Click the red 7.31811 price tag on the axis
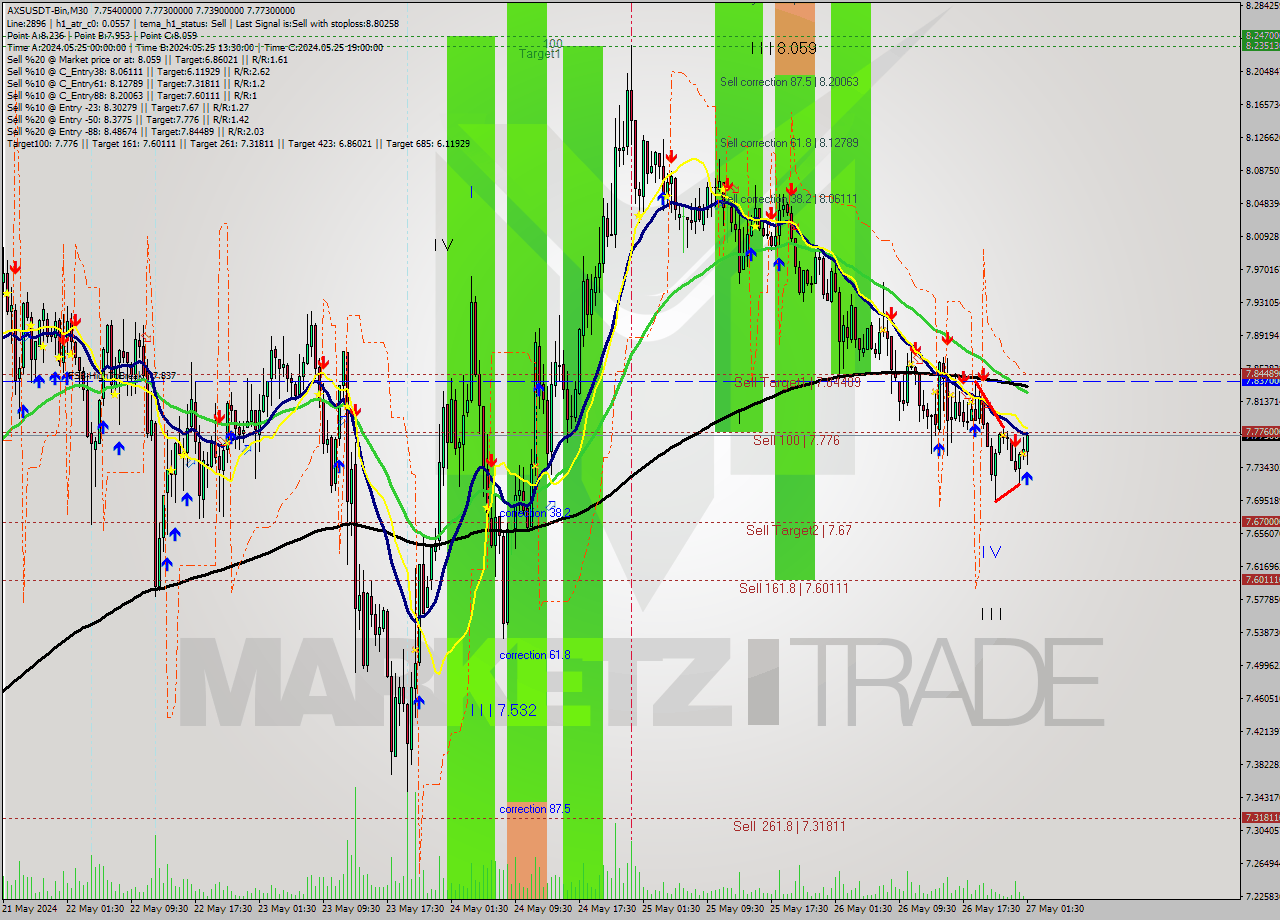The height and width of the screenshot is (920, 1280). pos(1260,817)
